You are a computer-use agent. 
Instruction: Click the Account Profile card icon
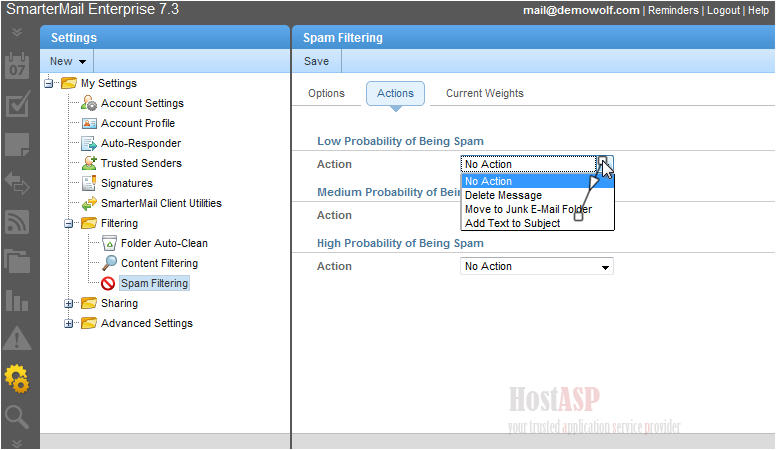click(x=89, y=123)
